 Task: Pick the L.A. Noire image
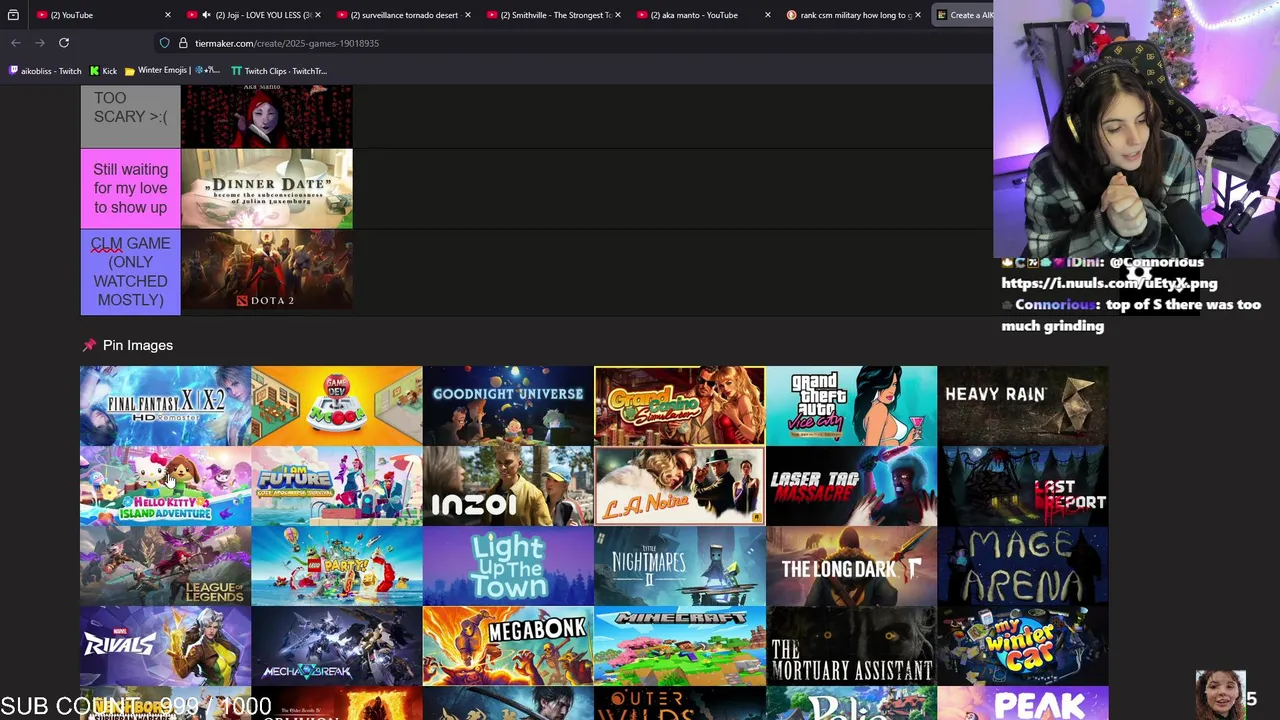680,486
